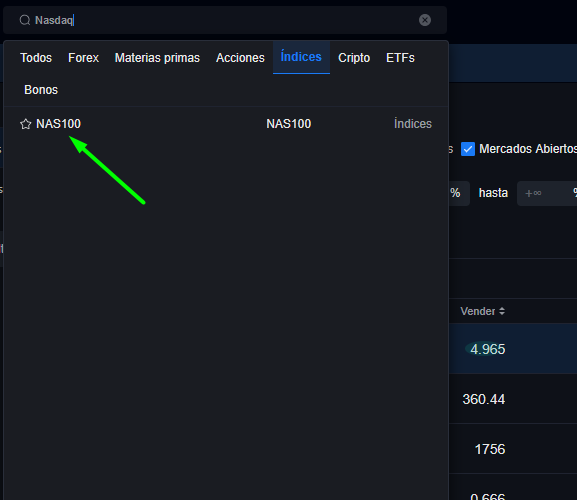Uncheck the Mercados Abiertos checkbox
The image size is (577, 500).
[x=468, y=149]
